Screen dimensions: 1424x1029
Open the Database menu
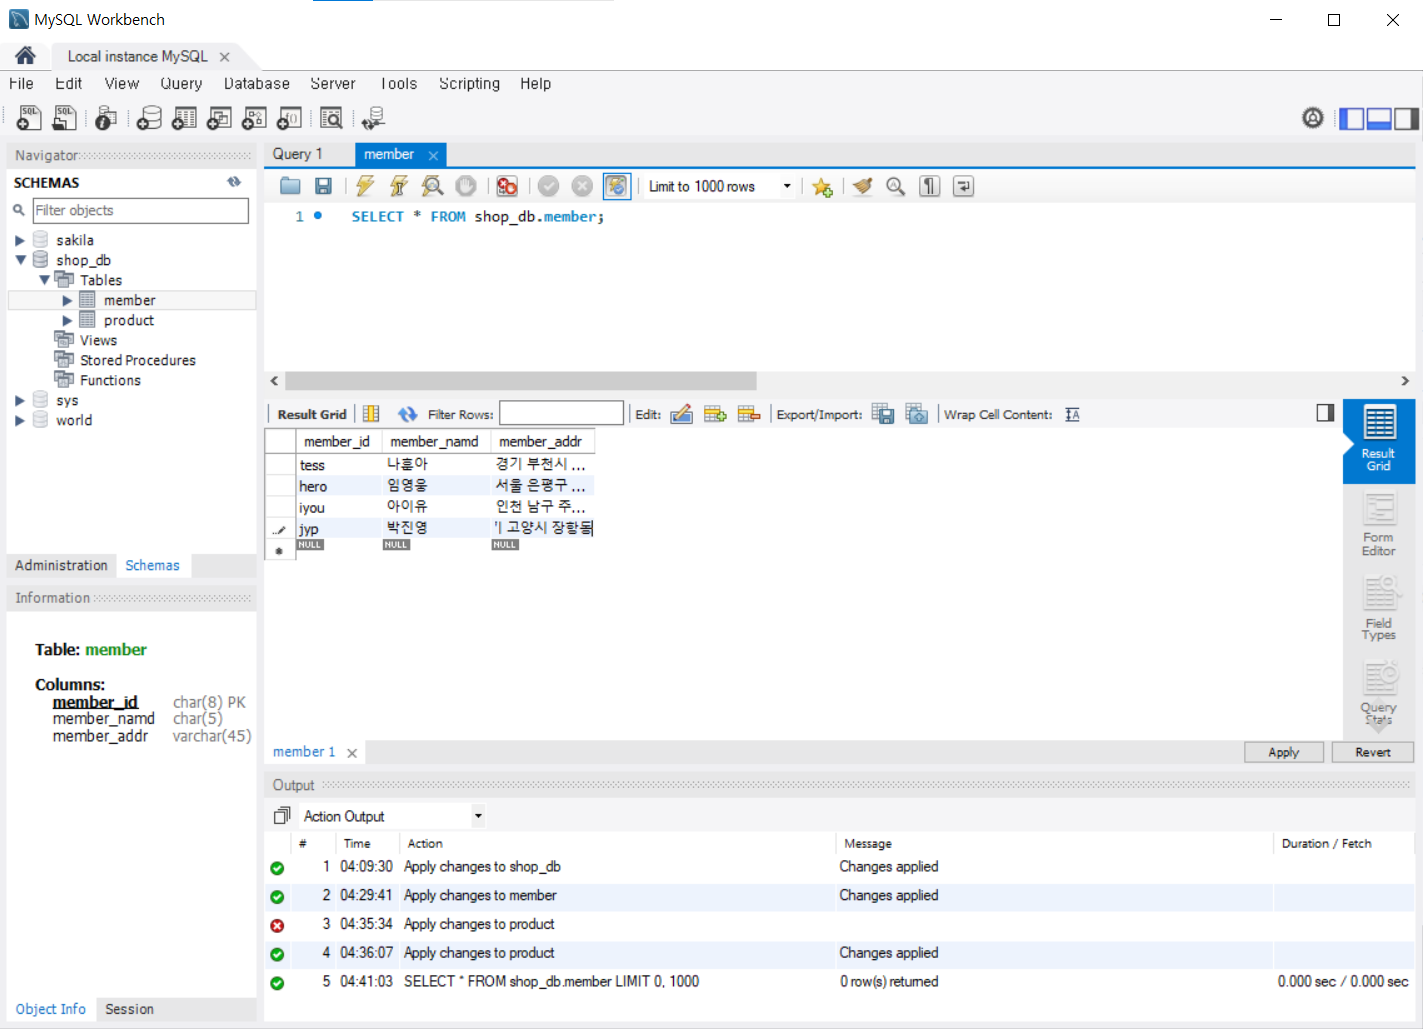[257, 84]
